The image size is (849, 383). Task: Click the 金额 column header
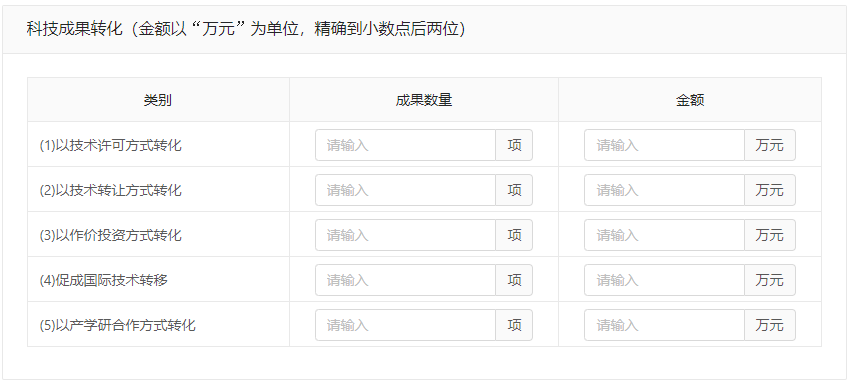tap(690, 100)
